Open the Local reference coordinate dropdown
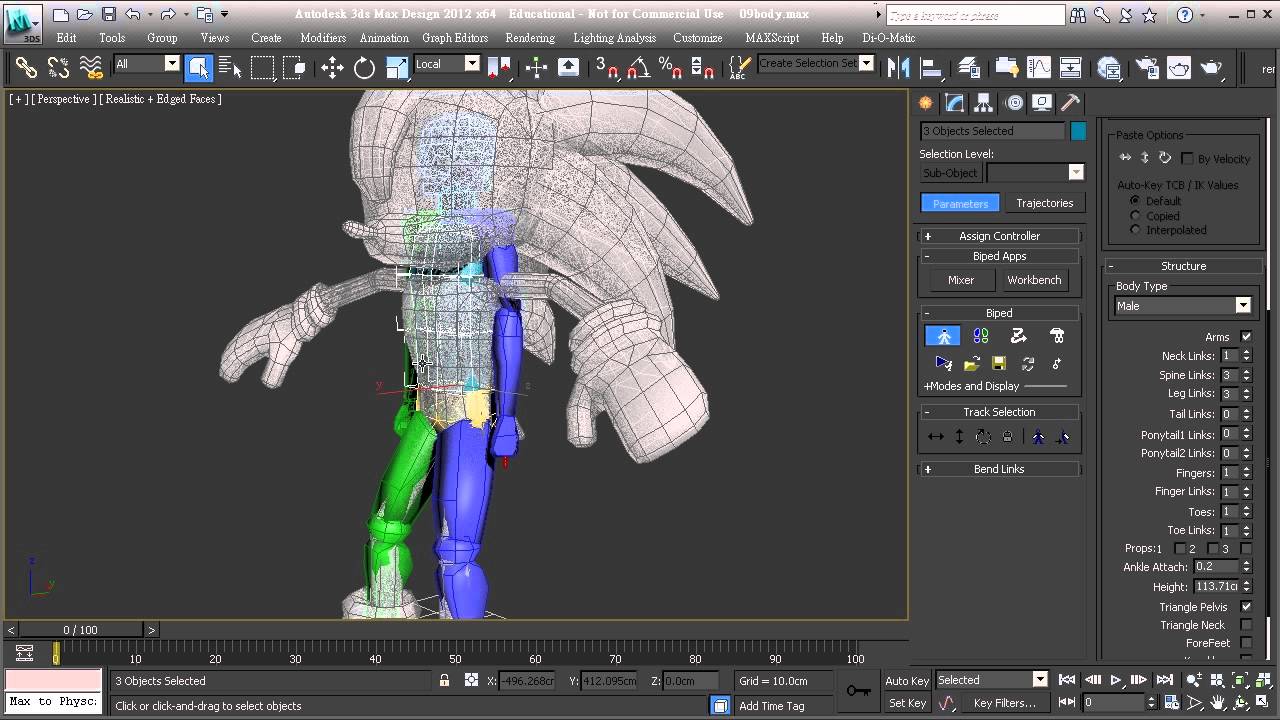 point(447,64)
